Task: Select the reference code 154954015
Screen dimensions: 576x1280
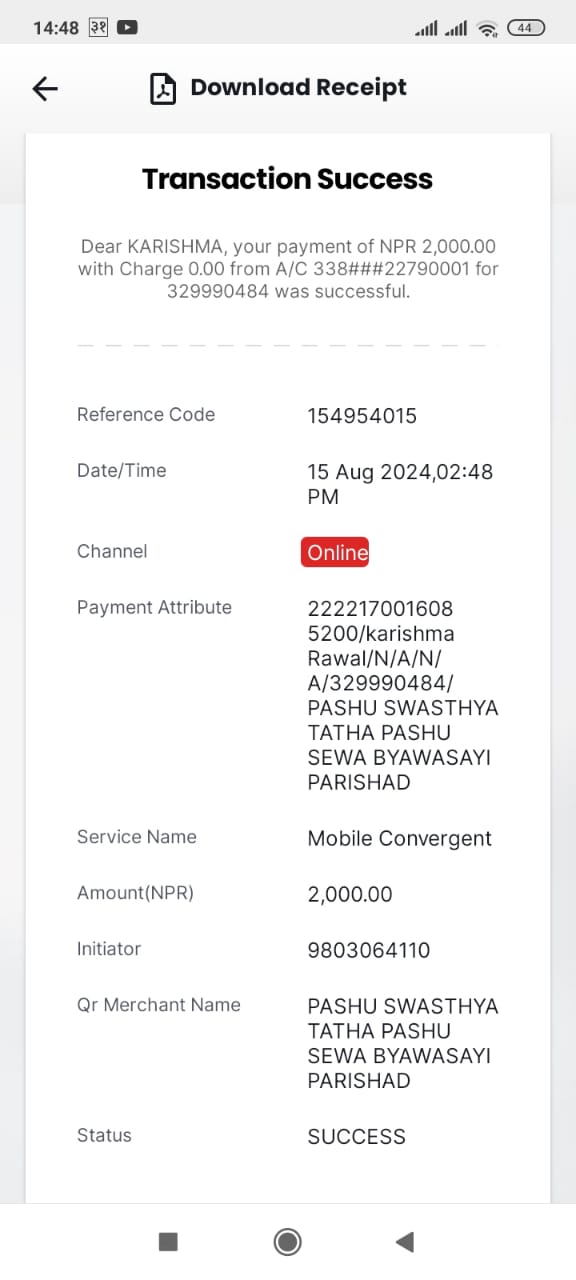Action: [362, 416]
